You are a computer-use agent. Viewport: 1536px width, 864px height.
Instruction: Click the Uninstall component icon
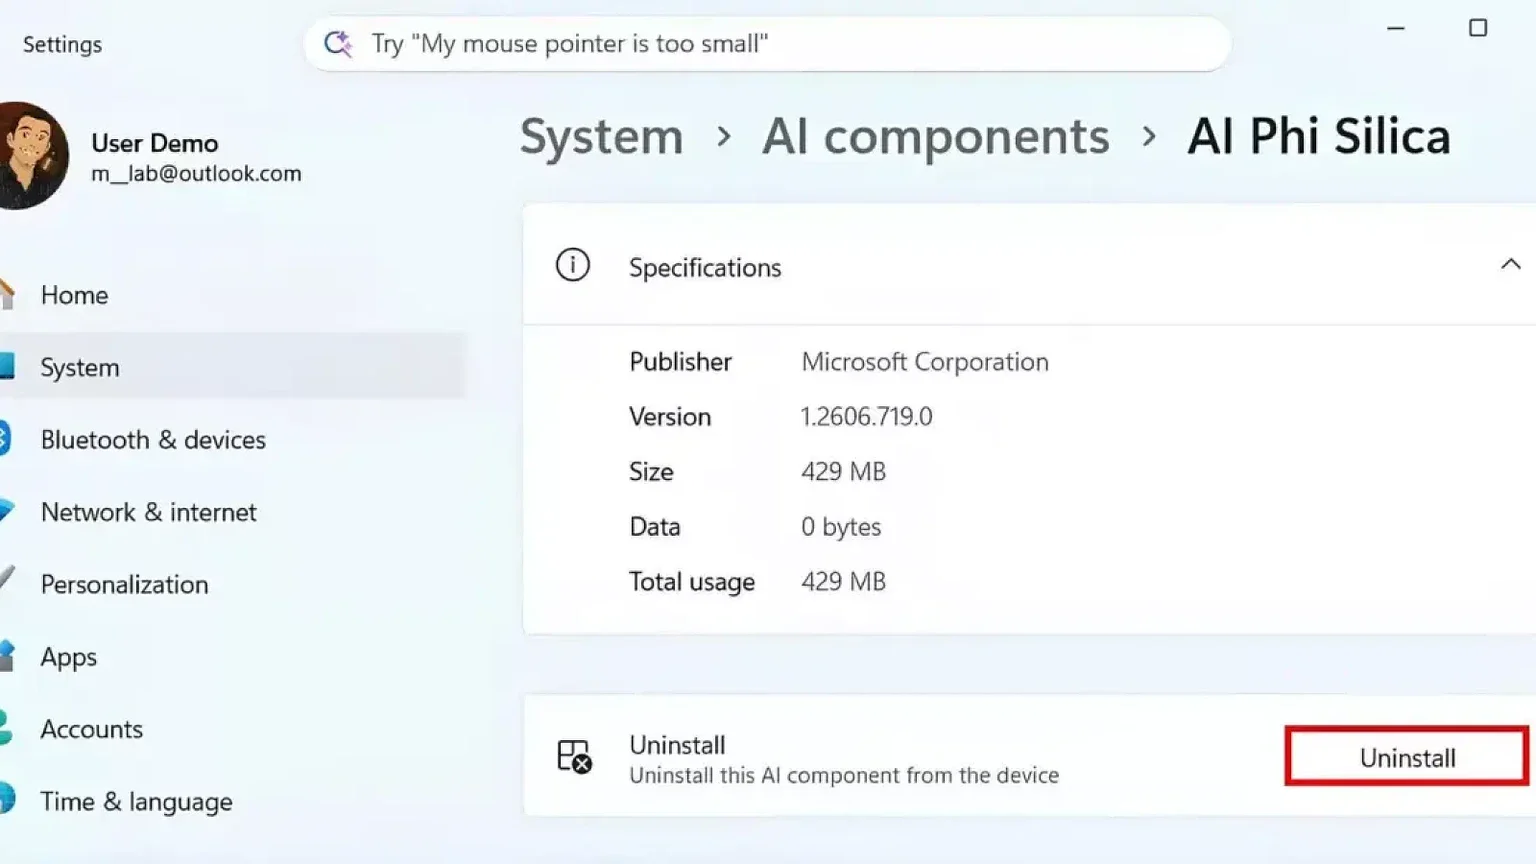574,757
